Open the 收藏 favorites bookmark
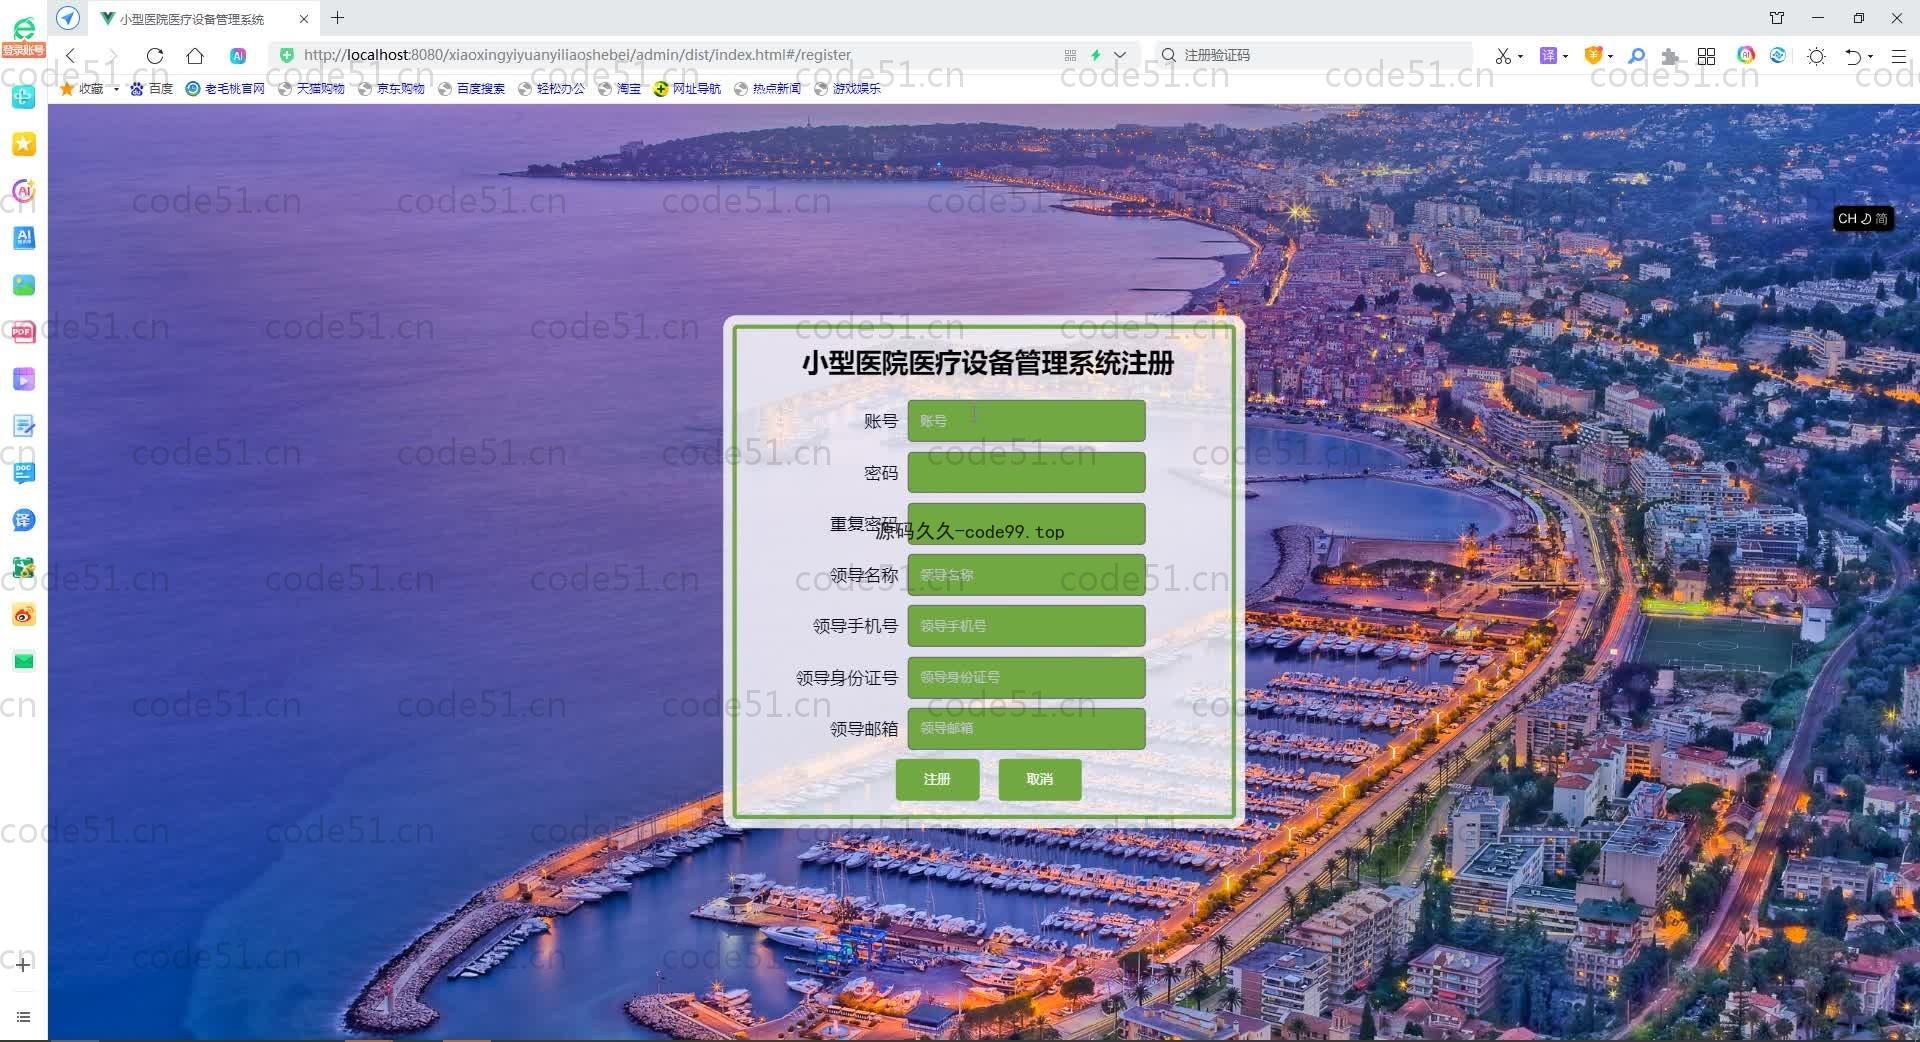Viewport: 1920px width, 1042px height. [82, 88]
